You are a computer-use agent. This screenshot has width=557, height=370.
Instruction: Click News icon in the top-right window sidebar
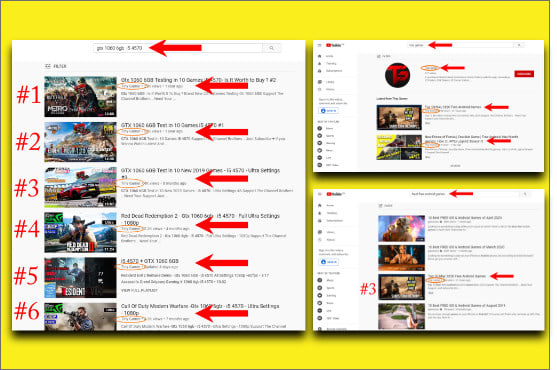click(319, 151)
